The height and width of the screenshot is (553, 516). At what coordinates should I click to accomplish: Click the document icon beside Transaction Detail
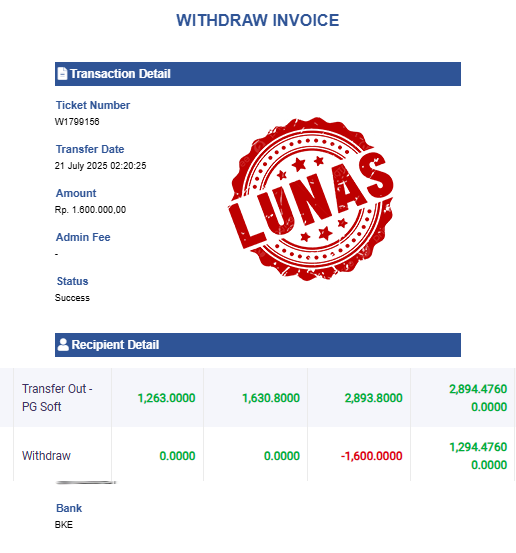click(62, 73)
